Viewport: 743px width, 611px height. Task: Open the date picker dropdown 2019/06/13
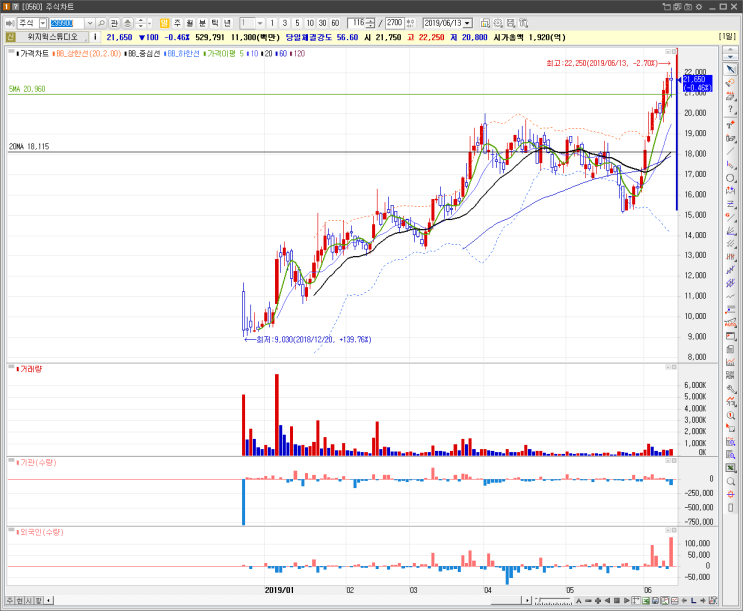click(x=468, y=23)
